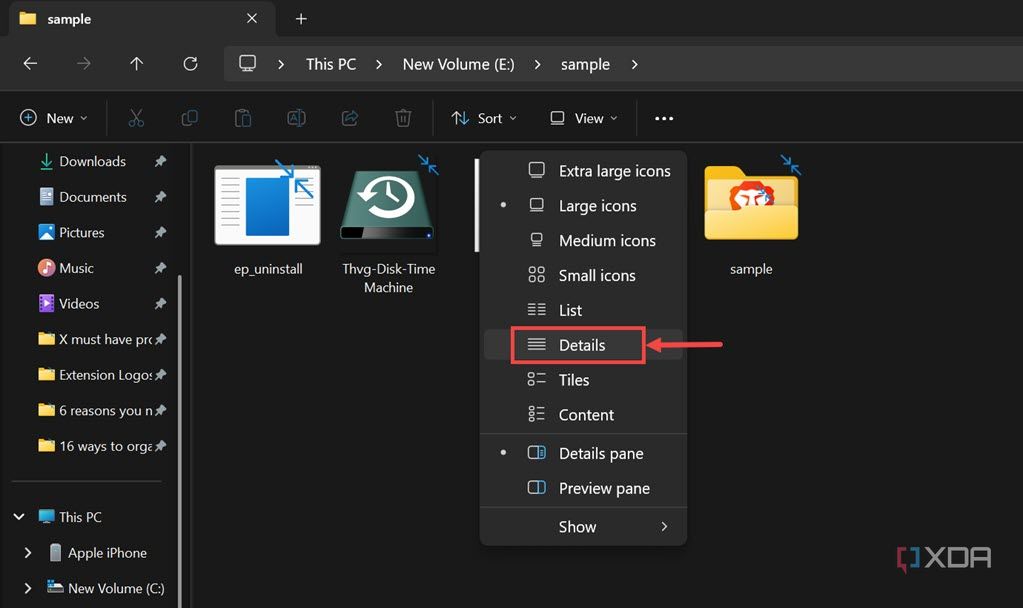1023x608 pixels.
Task: Click sample in address path
Action: pos(585,64)
